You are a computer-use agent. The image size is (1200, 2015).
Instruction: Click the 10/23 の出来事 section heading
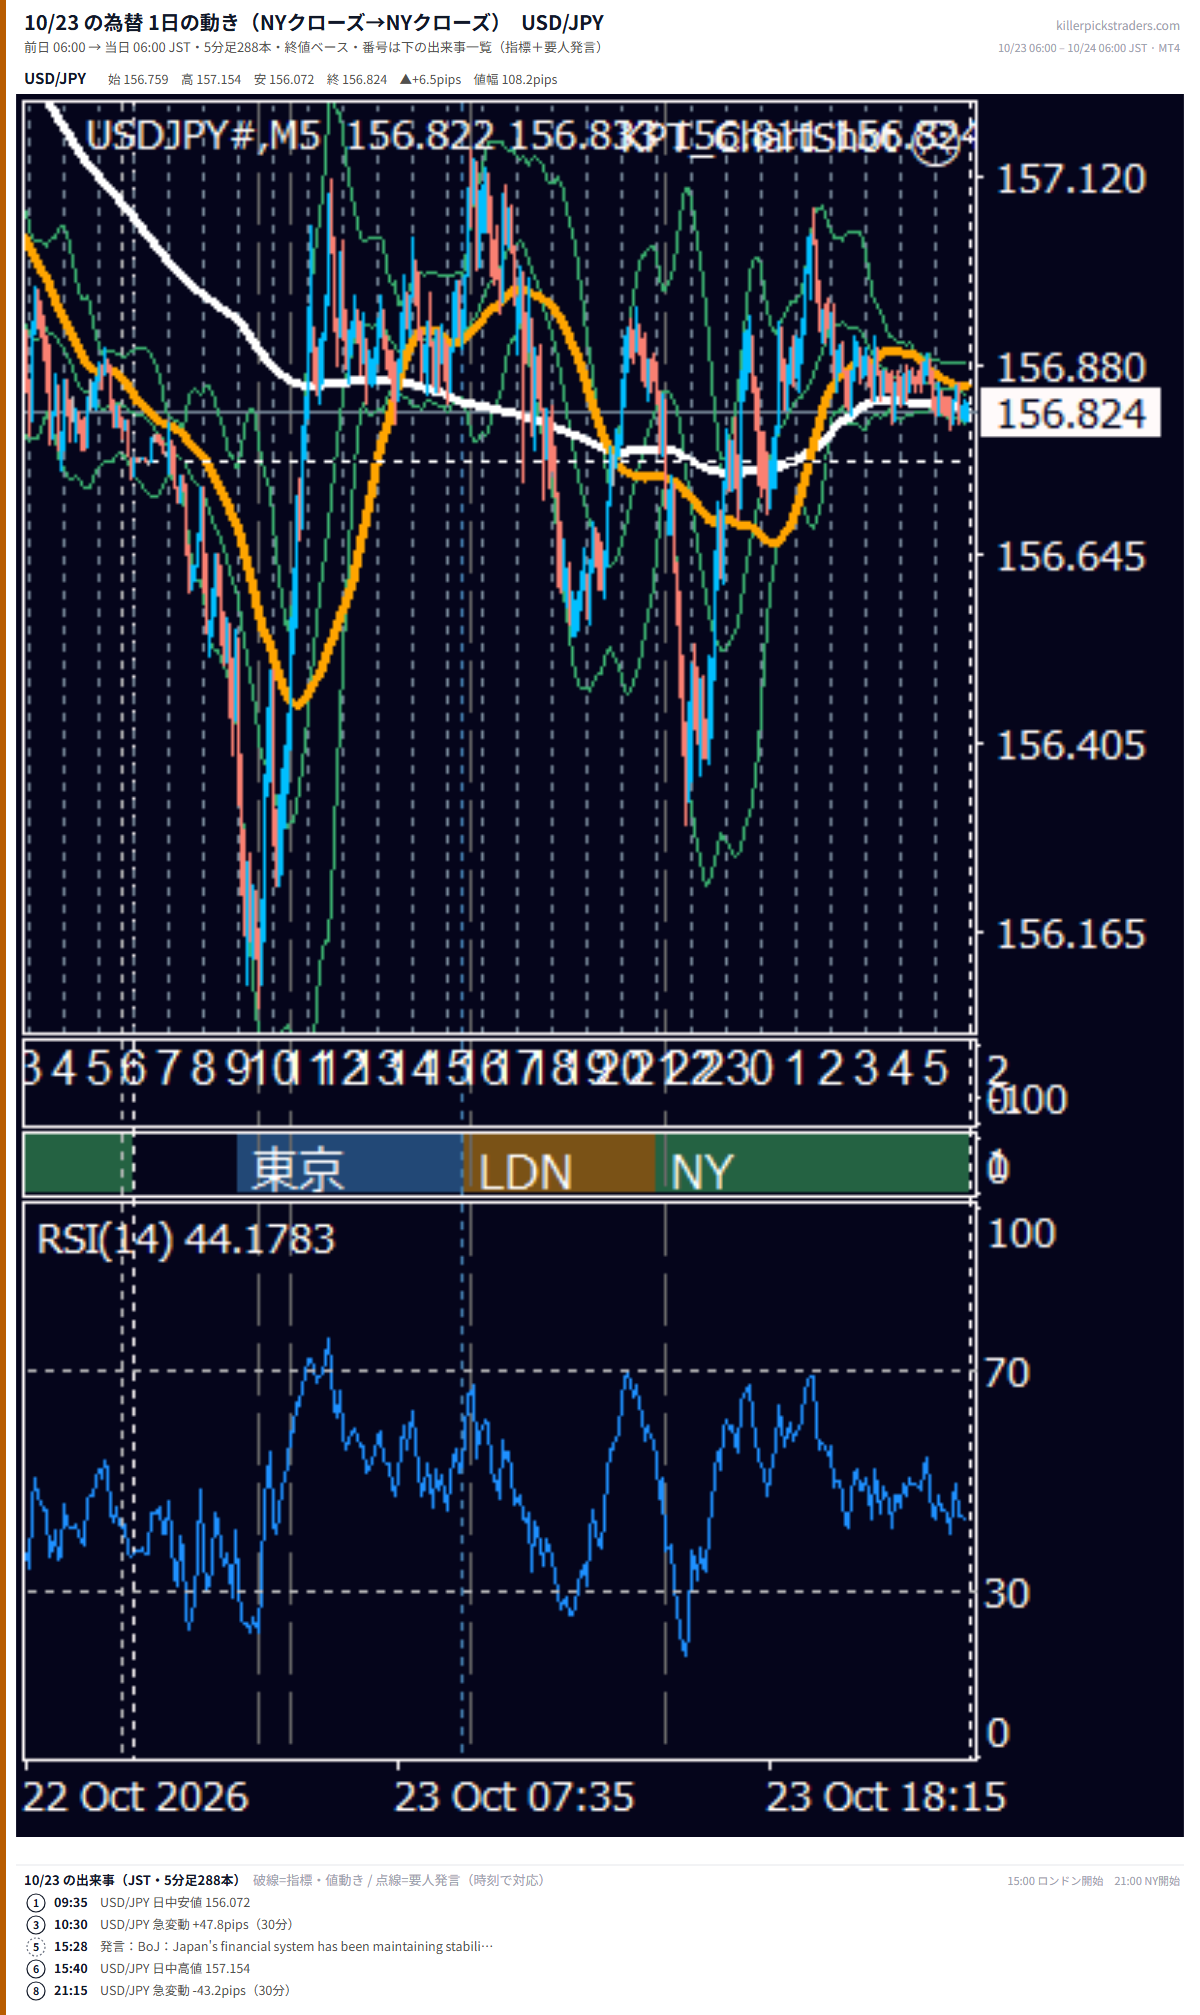tap(131, 1880)
